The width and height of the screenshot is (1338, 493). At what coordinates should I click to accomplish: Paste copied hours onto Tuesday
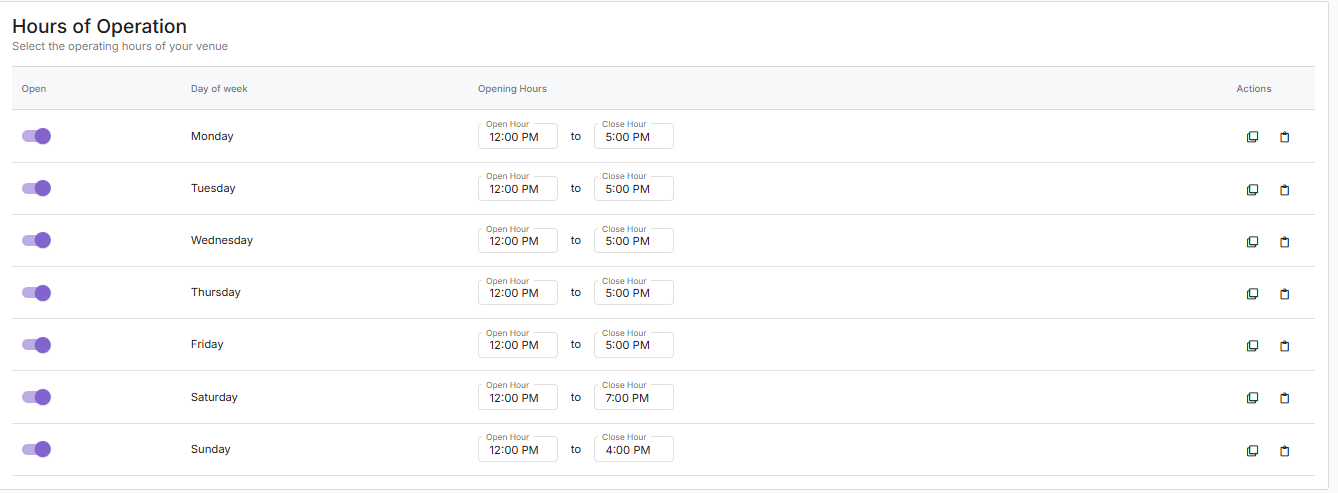(1285, 190)
